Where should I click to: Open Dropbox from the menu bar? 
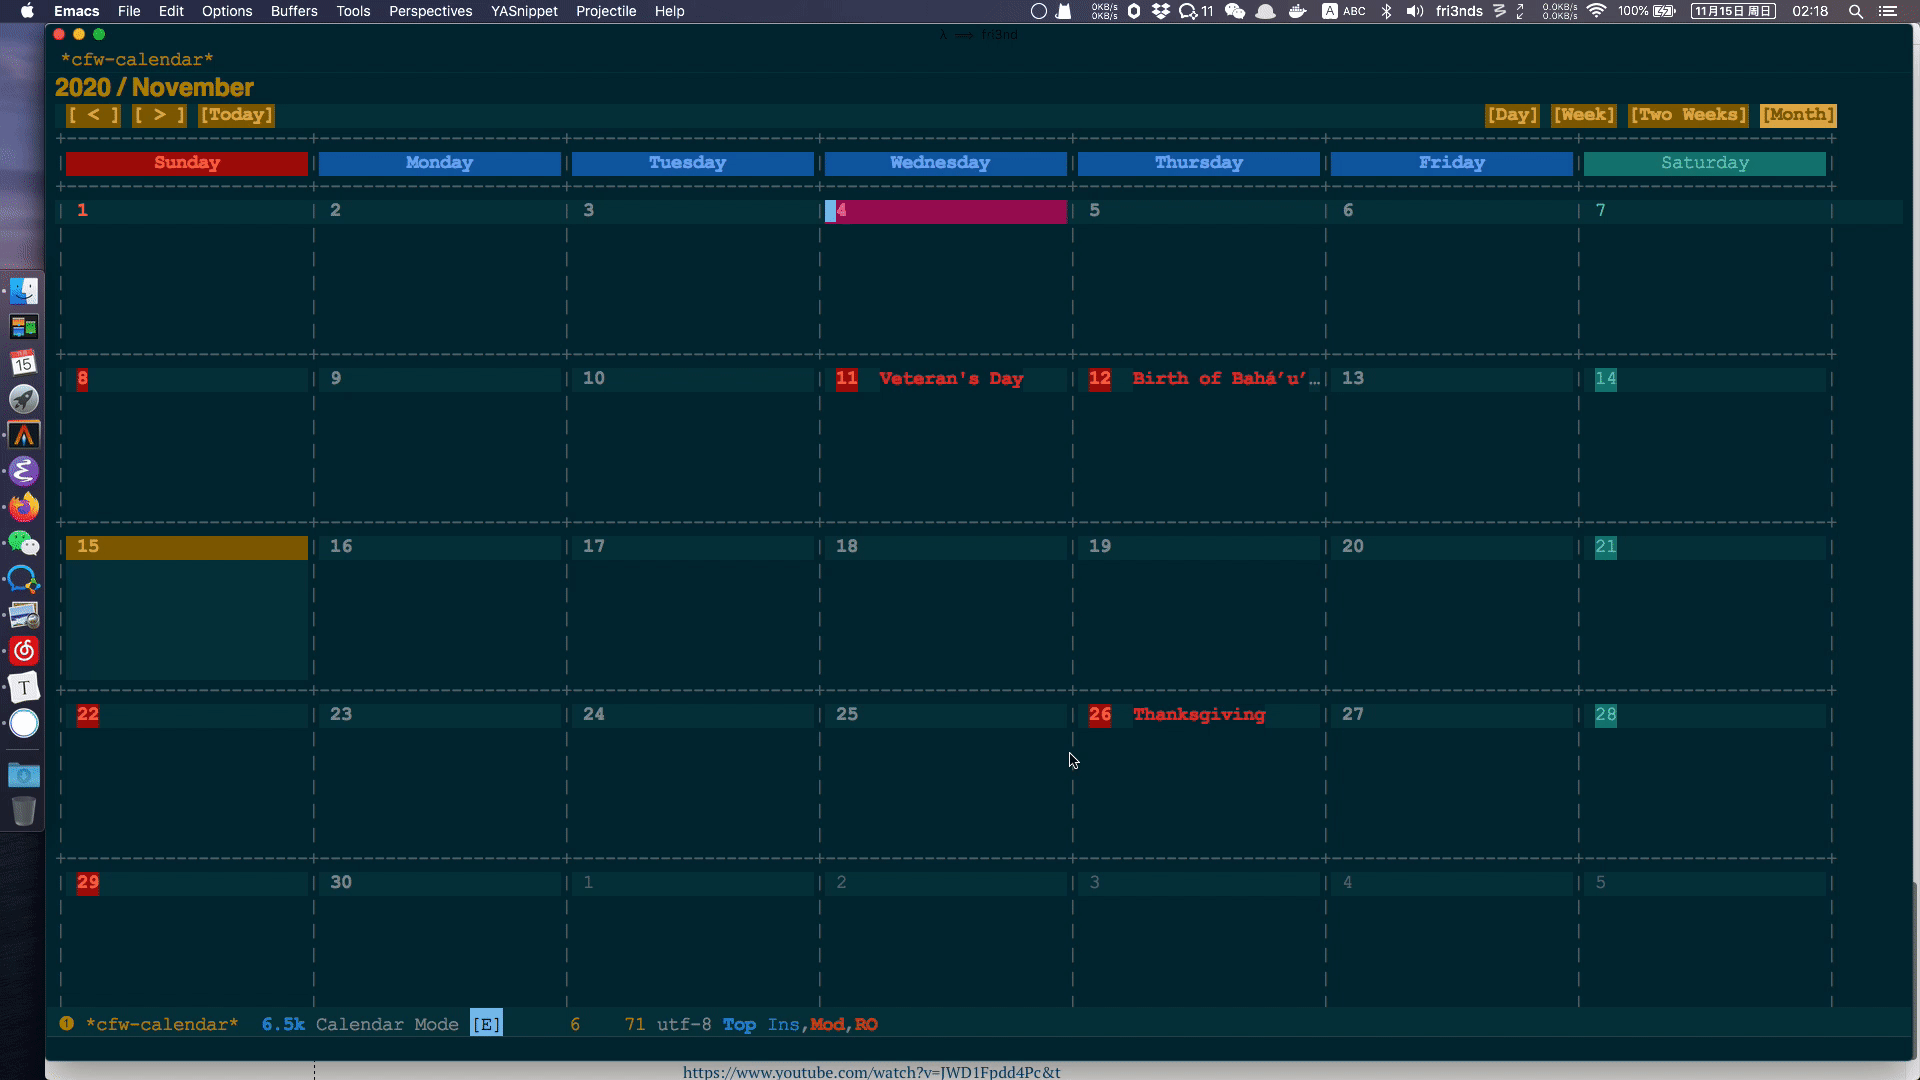(1160, 11)
